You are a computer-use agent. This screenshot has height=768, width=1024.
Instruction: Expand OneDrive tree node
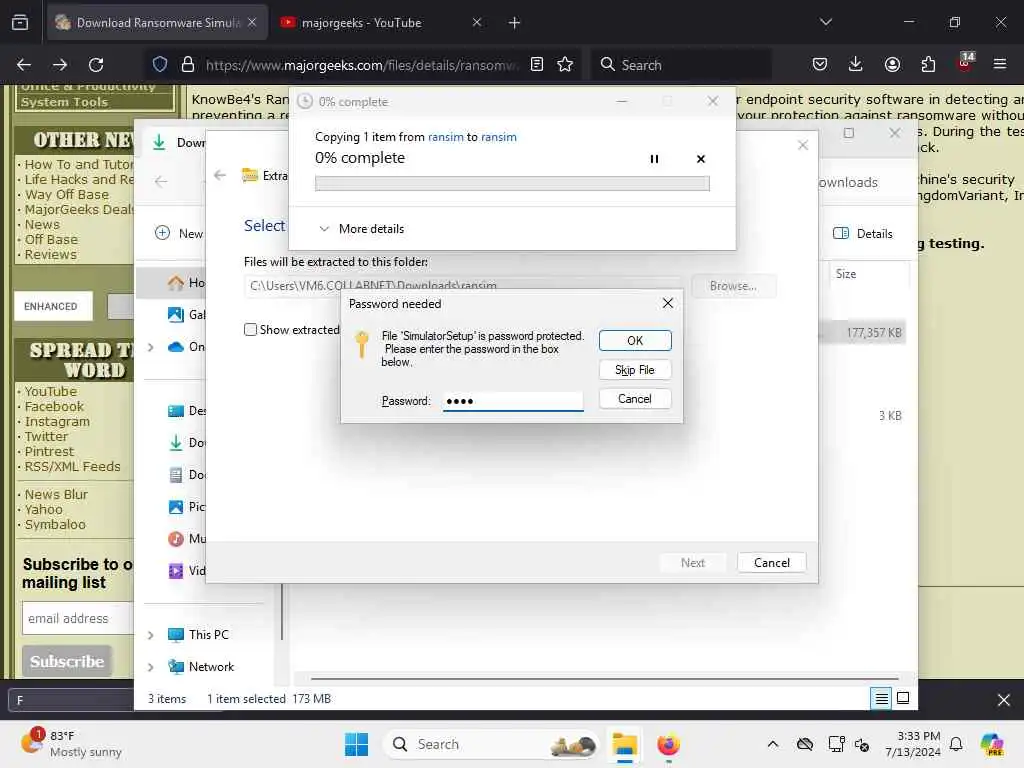[151, 347]
